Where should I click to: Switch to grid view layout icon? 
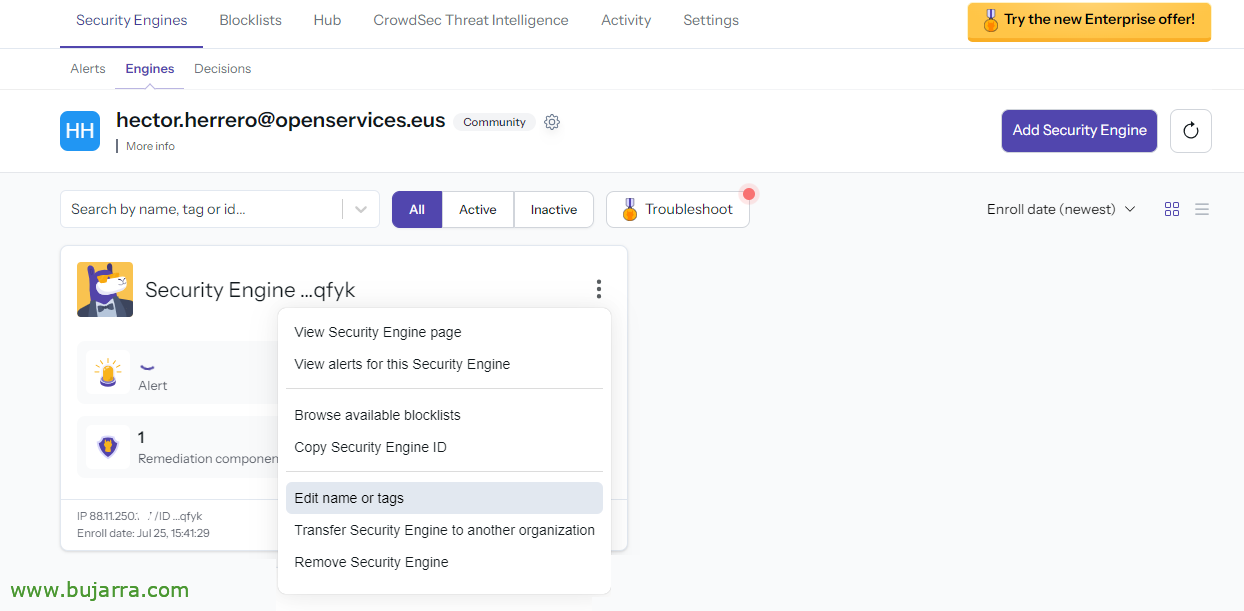click(x=1172, y=209)
